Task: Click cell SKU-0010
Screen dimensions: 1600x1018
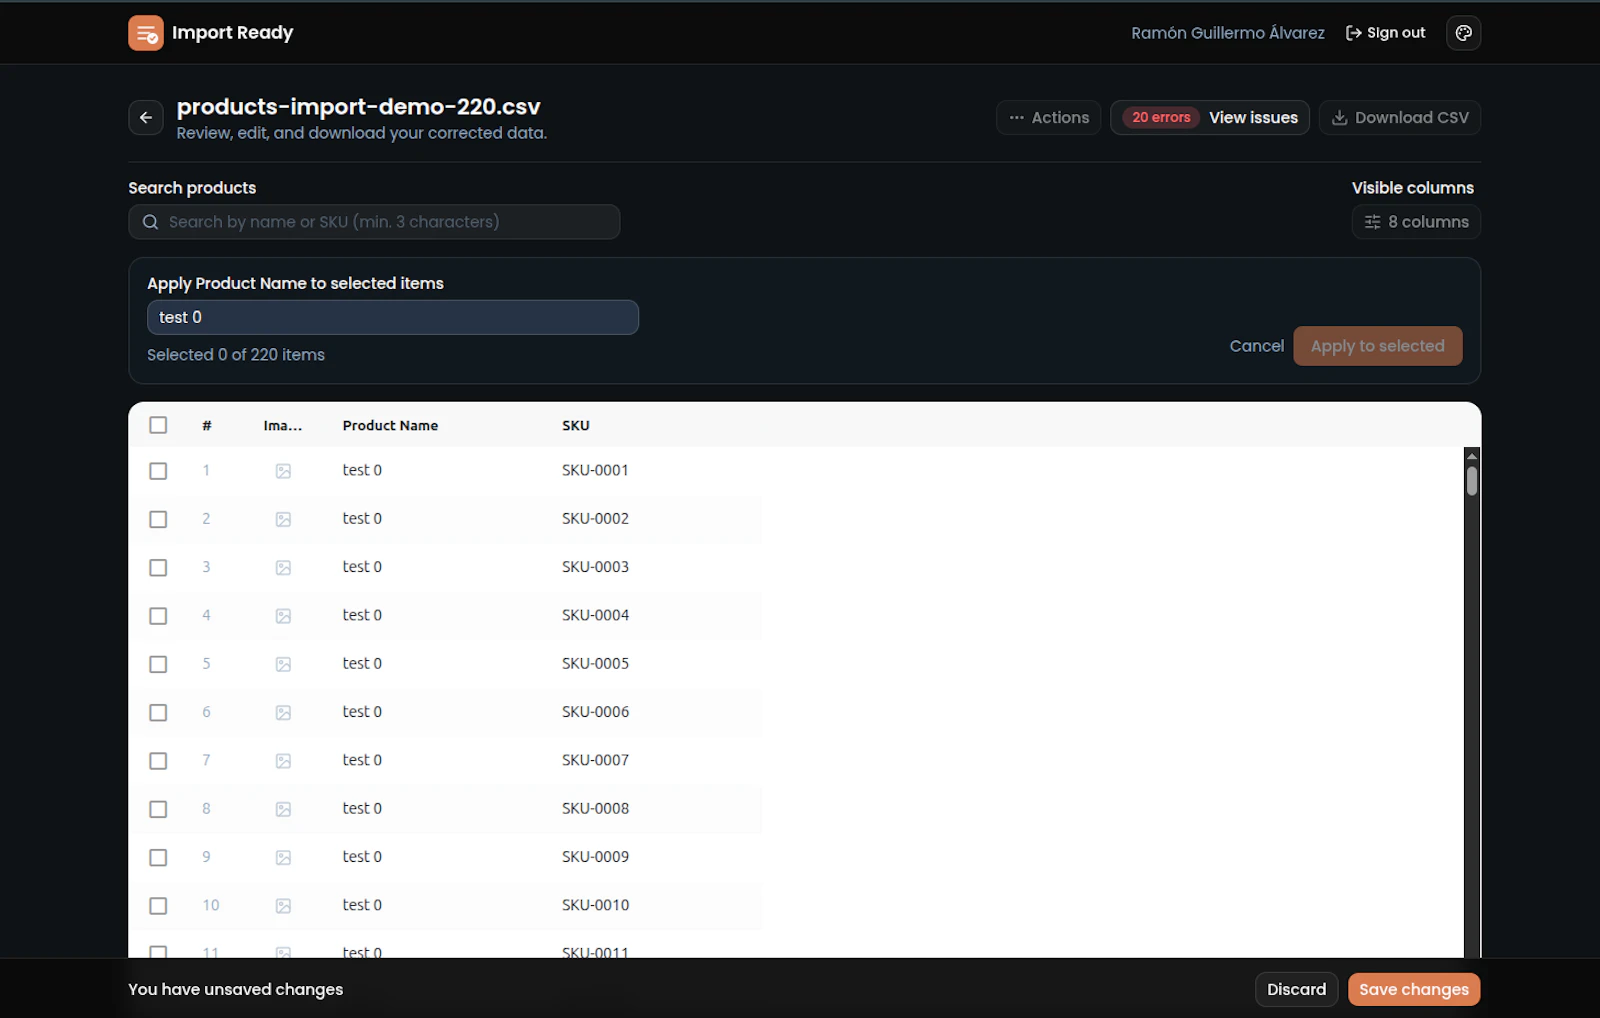Action: click(595, 905)
